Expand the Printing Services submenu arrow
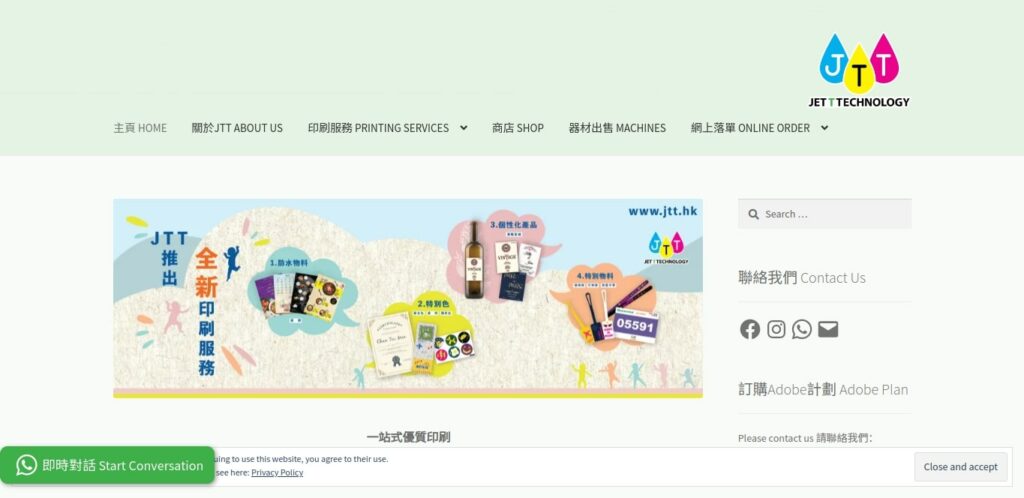This screenshot has height=498, width=1024. 464,128
